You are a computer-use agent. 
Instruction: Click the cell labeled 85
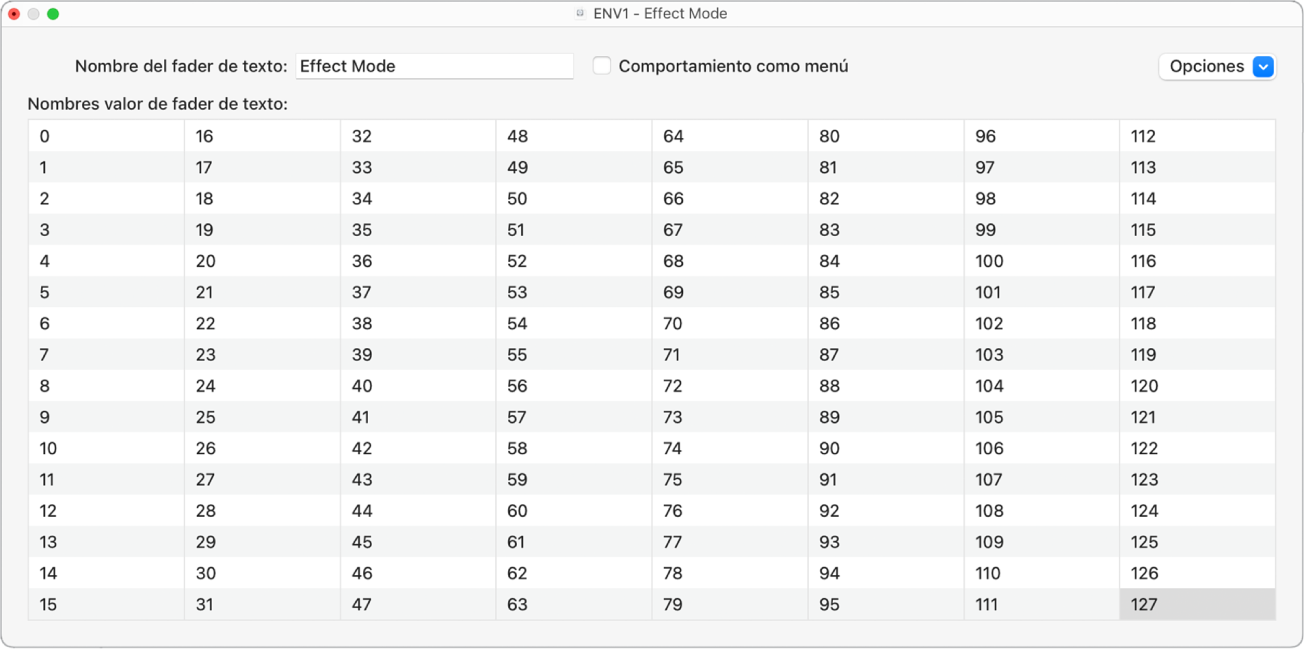885,292
